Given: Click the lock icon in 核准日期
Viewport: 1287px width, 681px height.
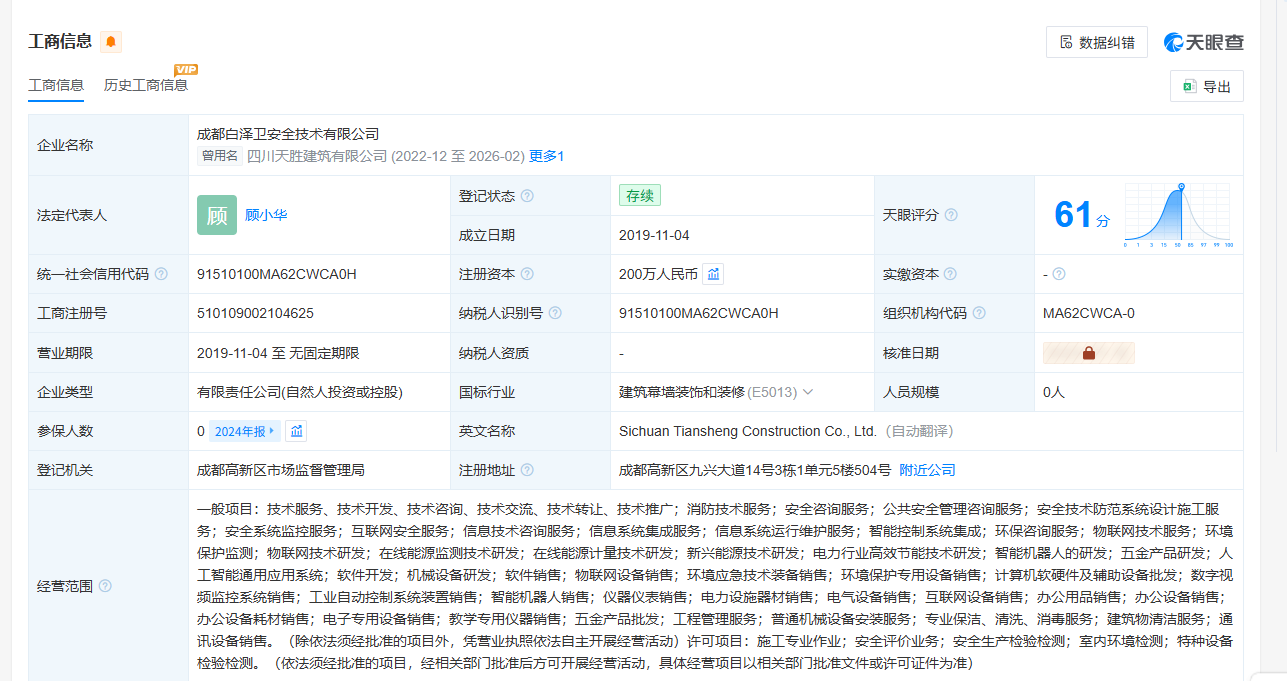Looking at the screenshot, I should click(x=1088, y=353).
